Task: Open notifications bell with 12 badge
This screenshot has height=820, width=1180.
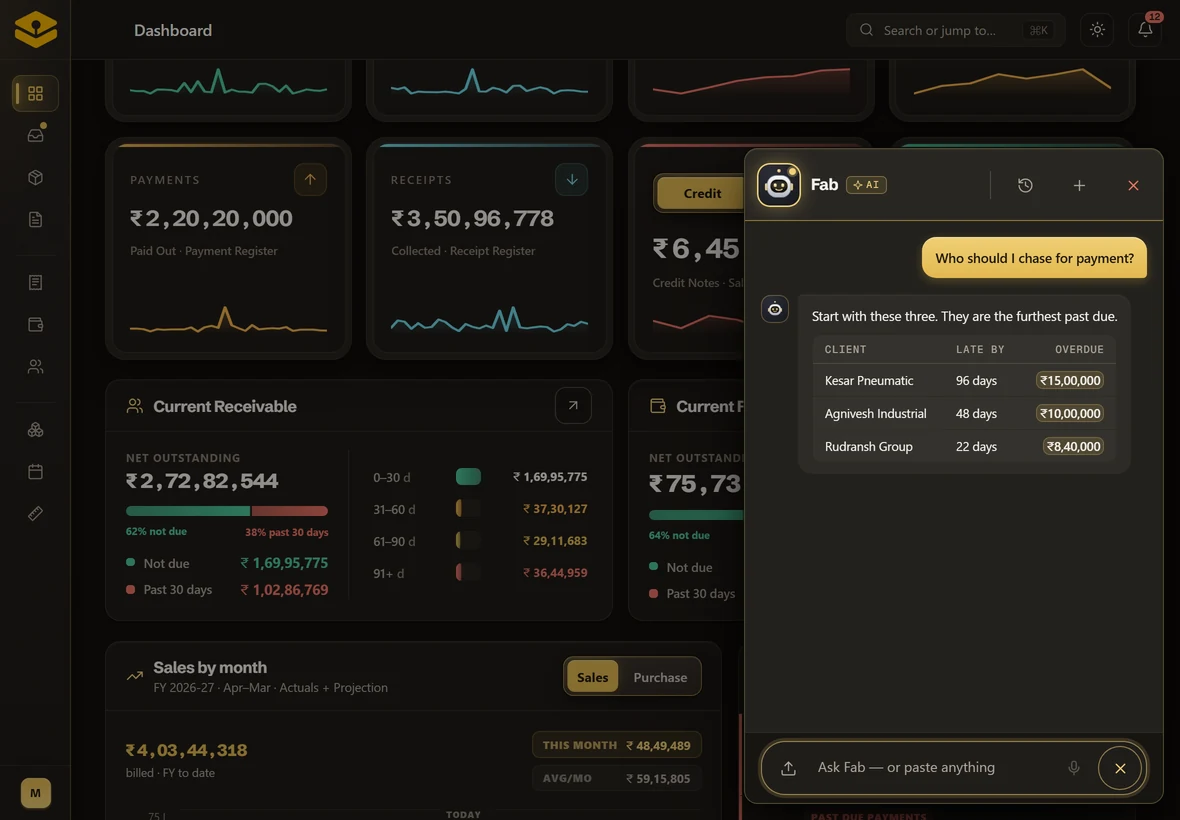Action: pyautogui.click(x=1145, y=30)
